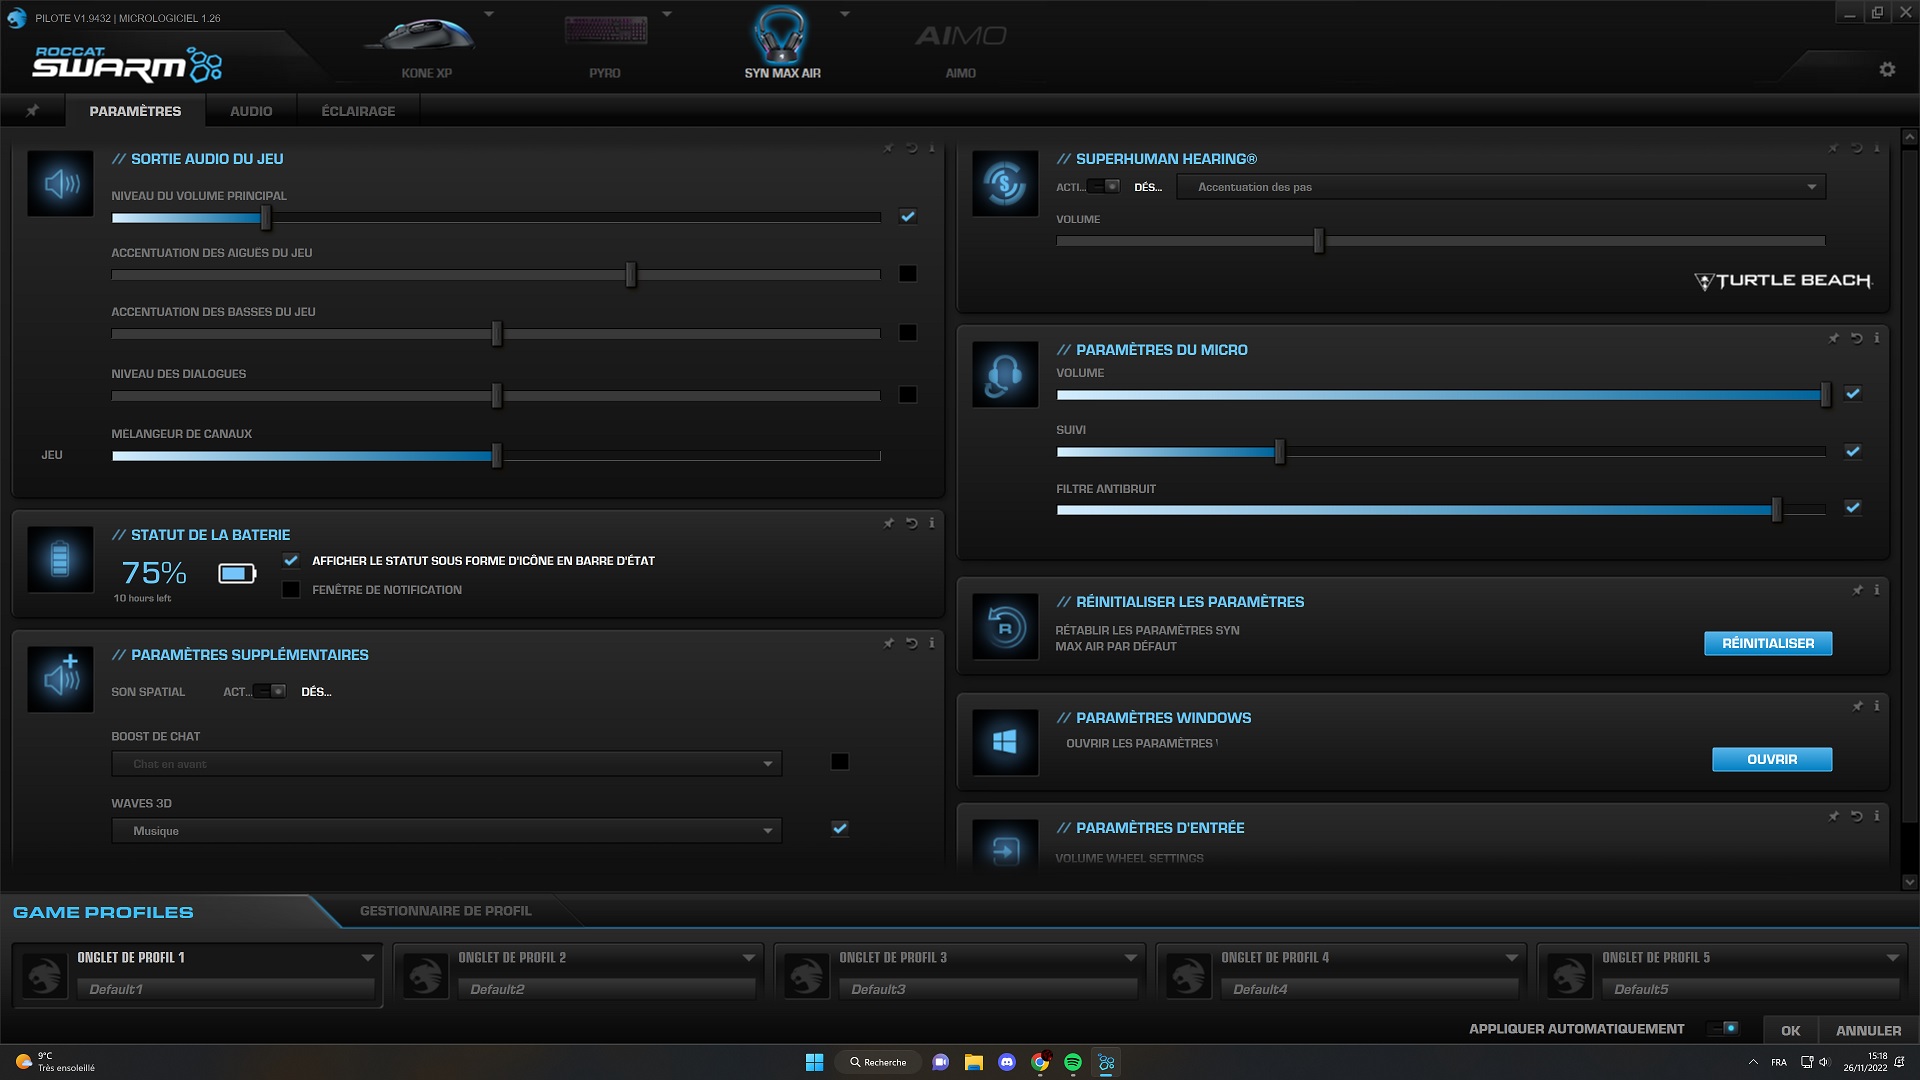Open Swarm settings gear icon
Screen dimensions: 1920x1080
pos(1887,69)
